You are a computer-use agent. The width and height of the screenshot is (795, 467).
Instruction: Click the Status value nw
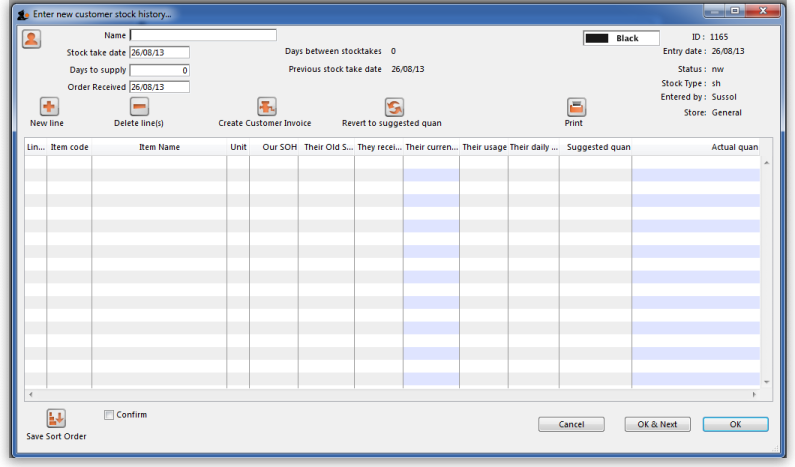pos(718,69)
